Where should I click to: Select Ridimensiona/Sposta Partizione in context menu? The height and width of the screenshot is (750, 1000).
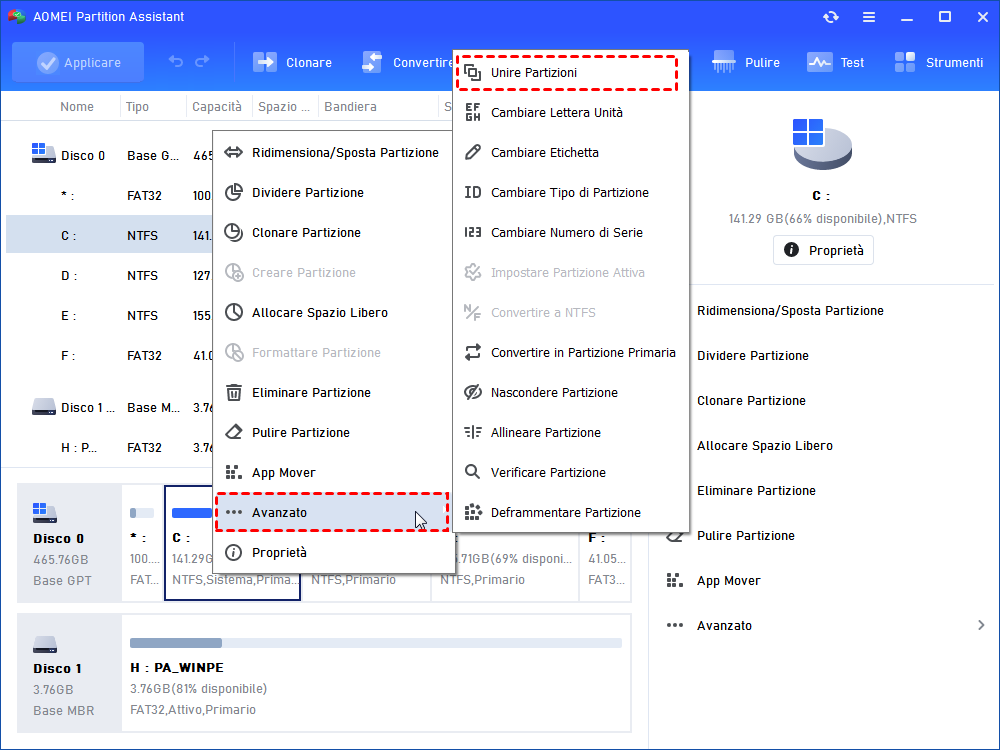(333, 152)
